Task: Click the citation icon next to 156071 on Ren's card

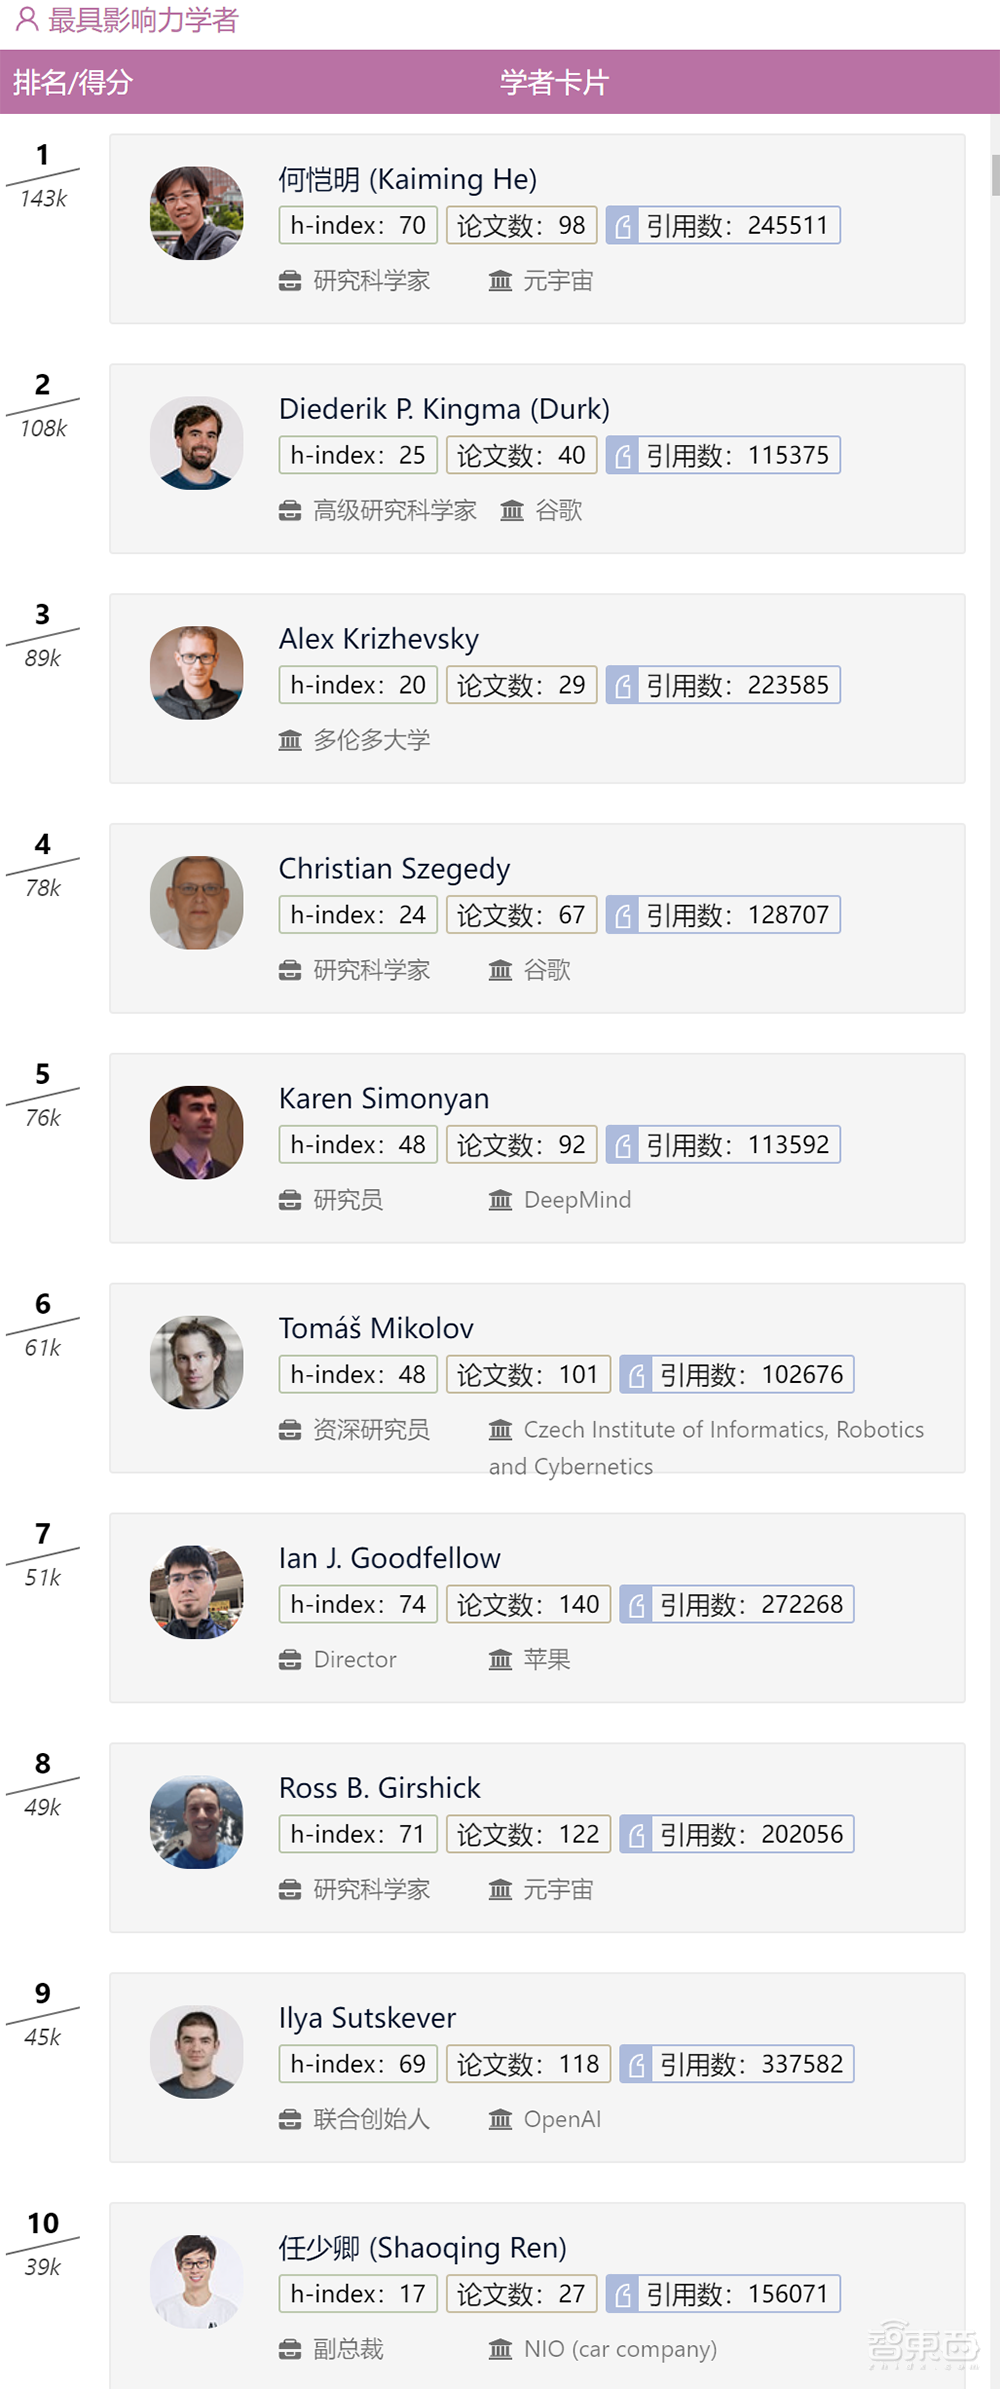Action: 623,2294
